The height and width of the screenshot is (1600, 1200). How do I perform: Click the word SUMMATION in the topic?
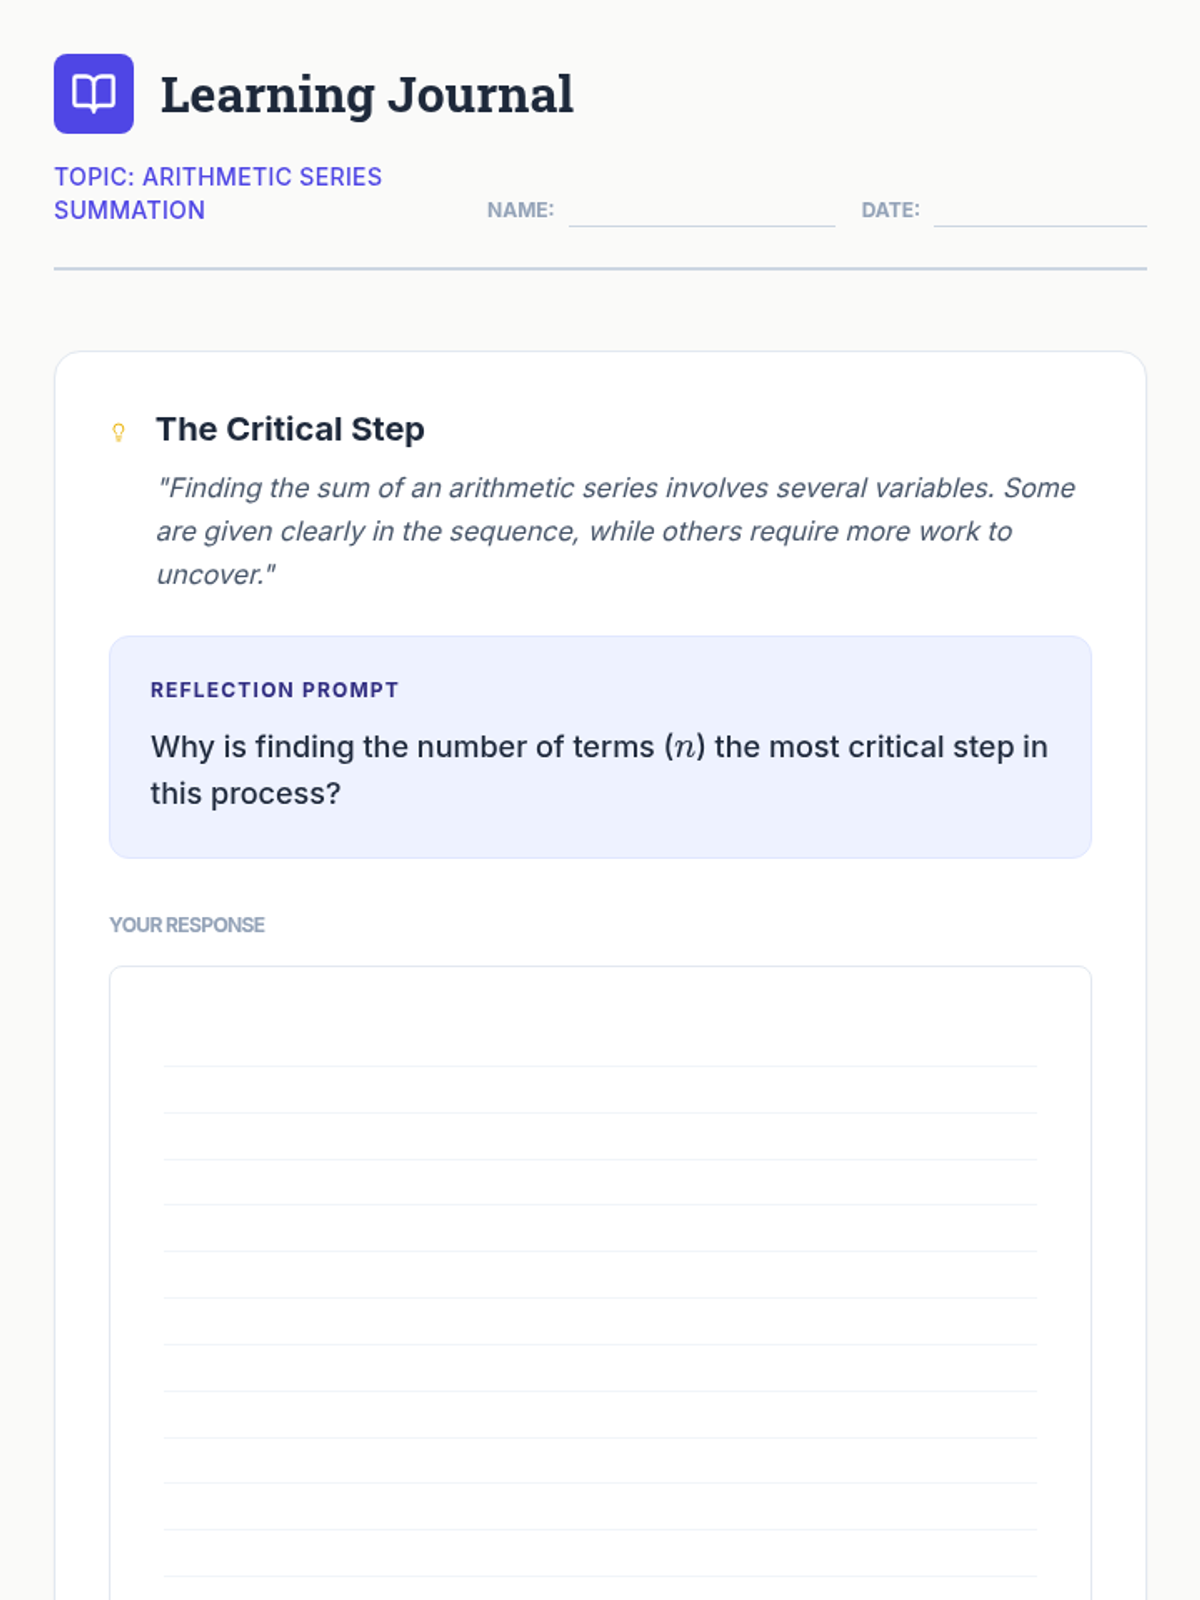129,211
